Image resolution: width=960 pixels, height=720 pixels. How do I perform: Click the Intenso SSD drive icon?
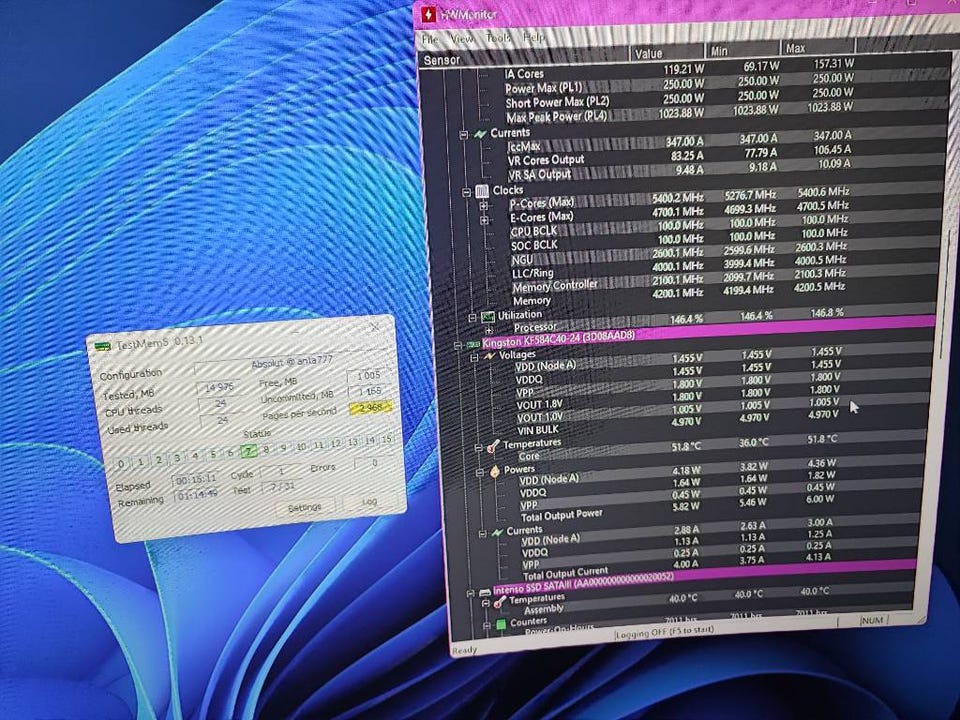coord(485,592)
